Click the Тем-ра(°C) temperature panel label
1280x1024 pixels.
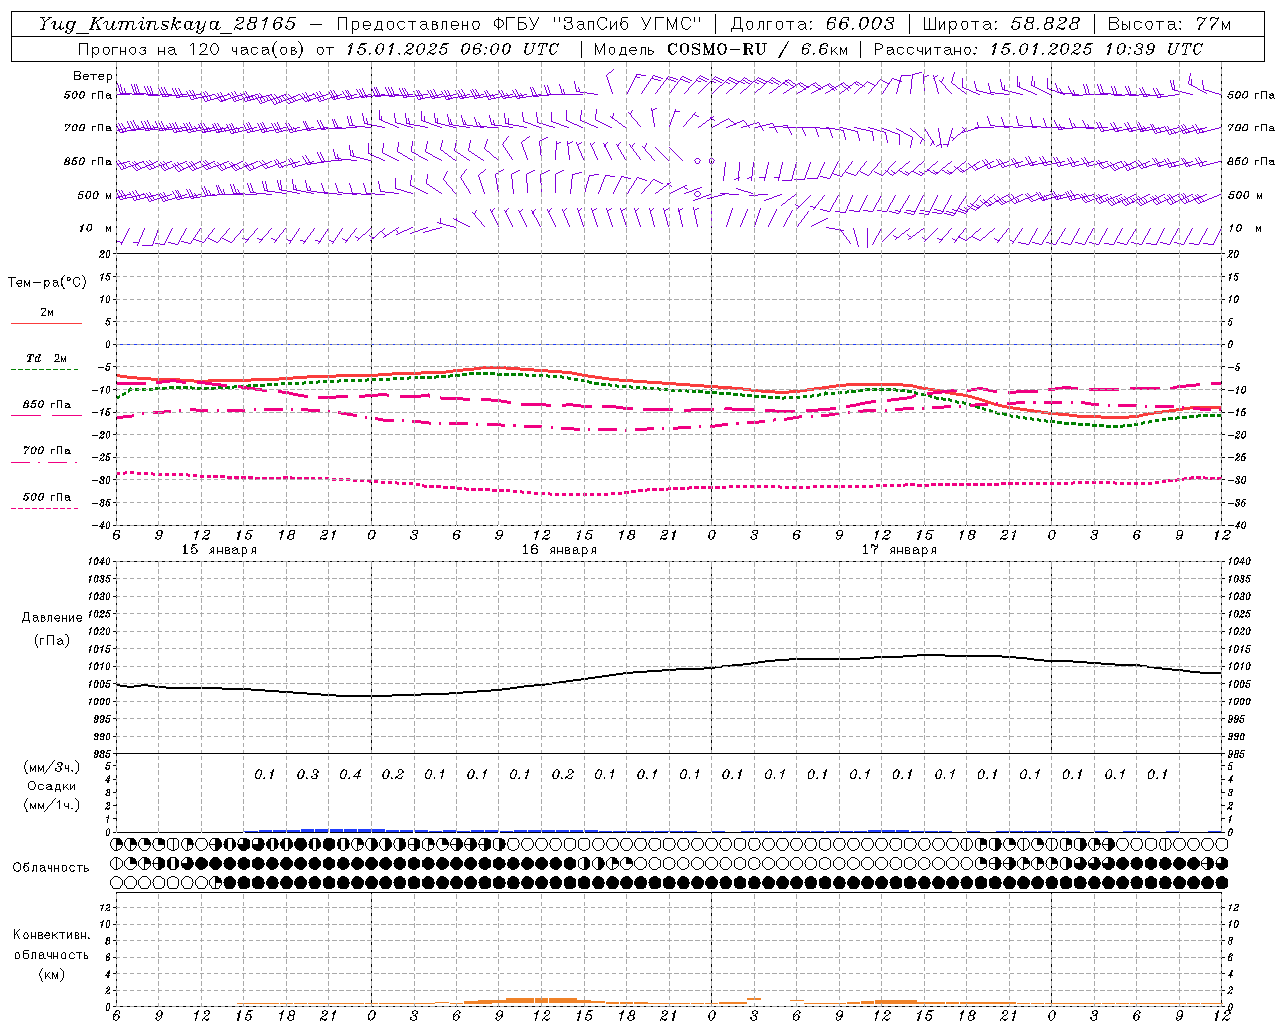[x=47, y=283]
